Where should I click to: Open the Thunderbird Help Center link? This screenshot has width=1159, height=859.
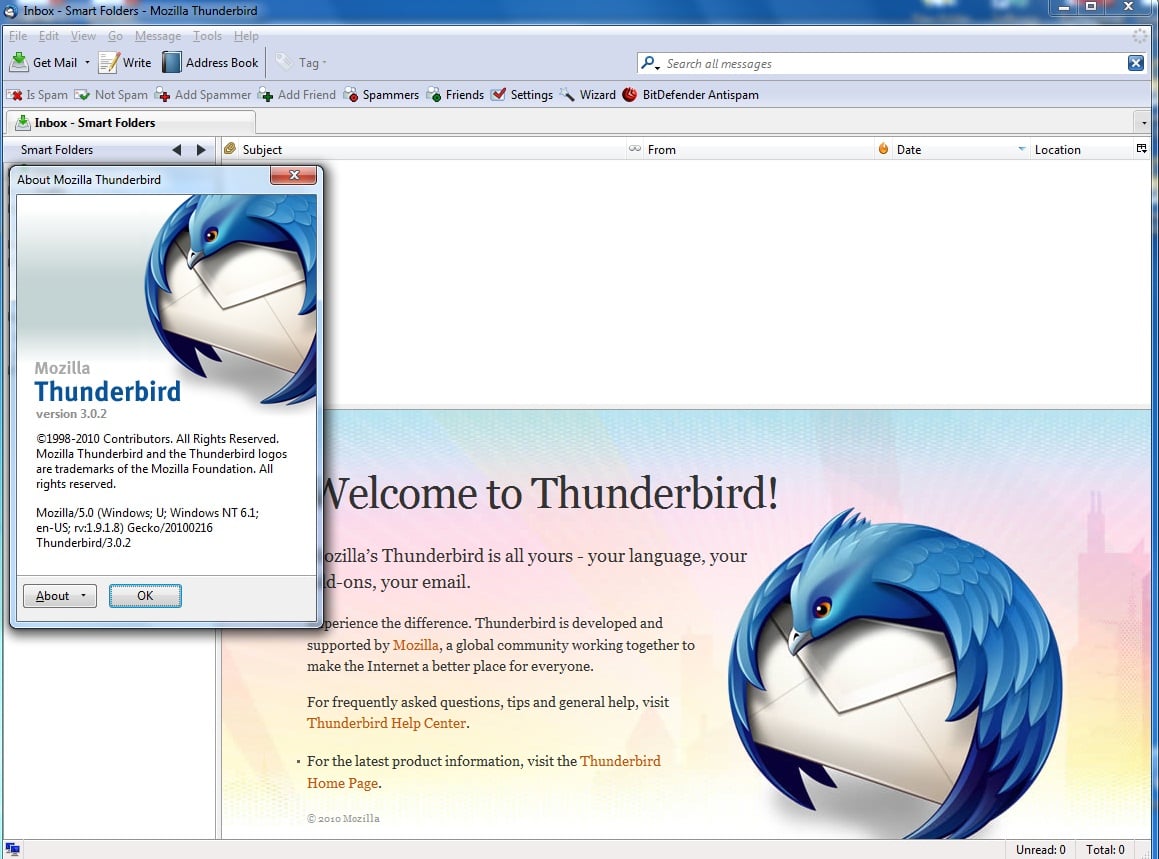[x=387, y=723]
